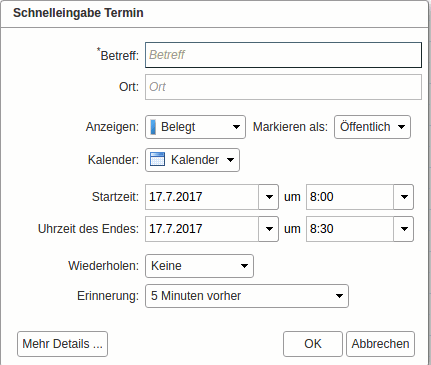This screenshot has height=365, width=431.
Task: Expand the Kalender selection dropdown
Action: click(x=192, y=160)
